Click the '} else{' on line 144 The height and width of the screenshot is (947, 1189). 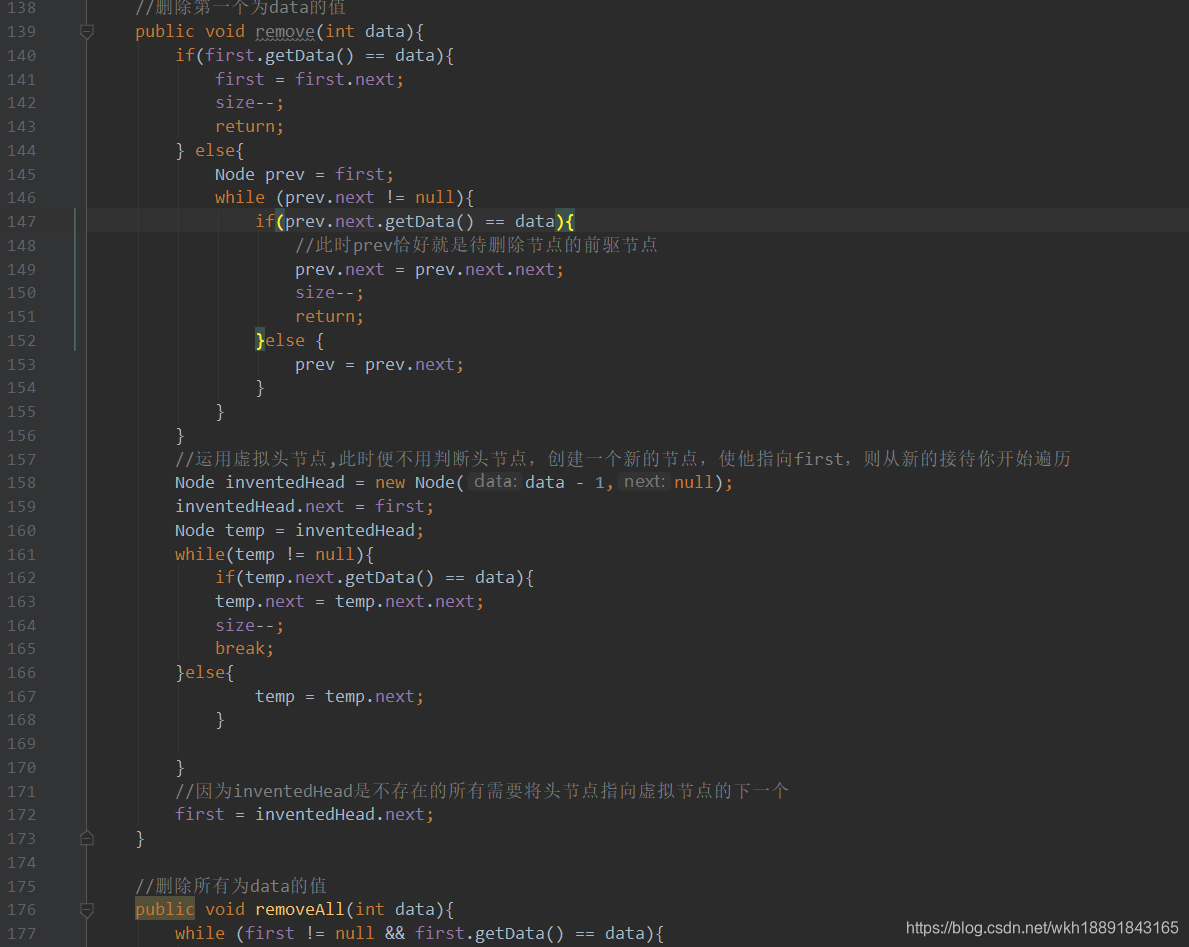tap(210, 151)
